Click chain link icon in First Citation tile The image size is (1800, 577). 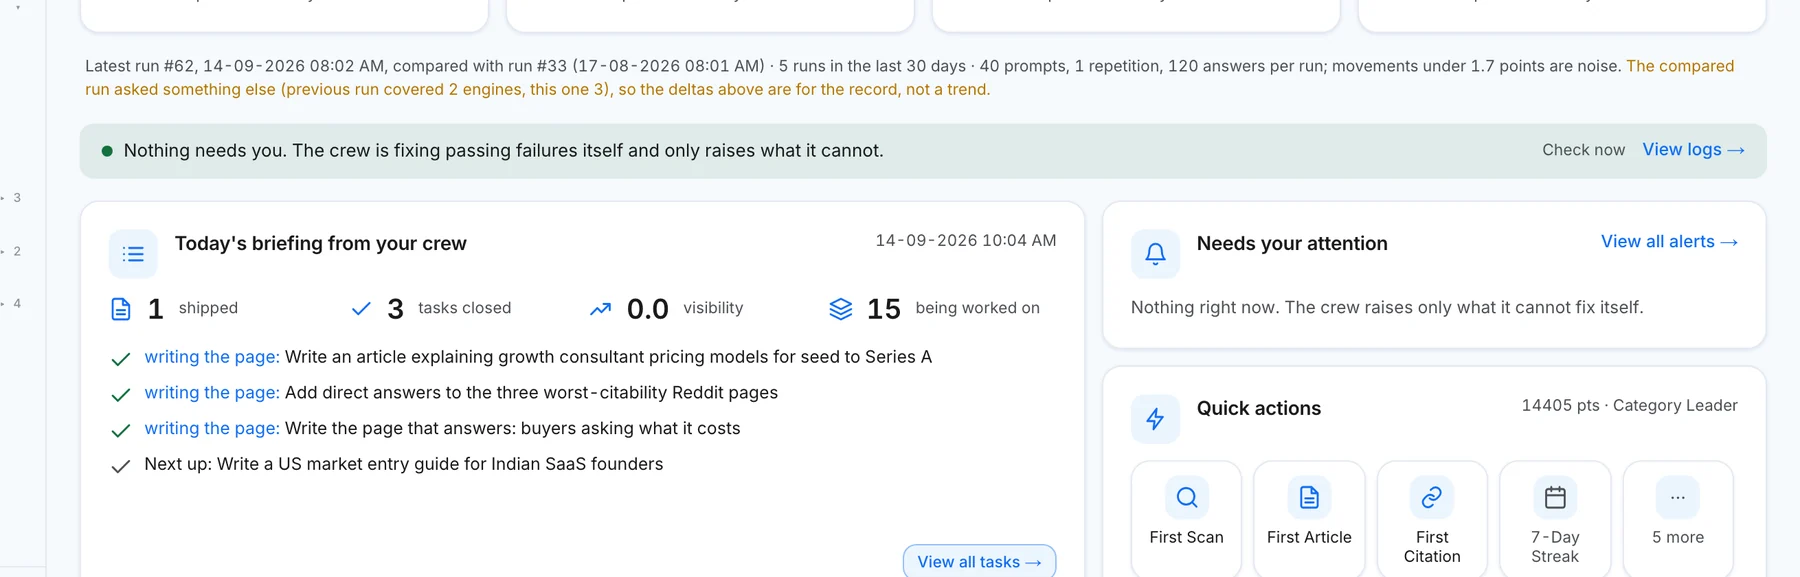coord(1432,497)
